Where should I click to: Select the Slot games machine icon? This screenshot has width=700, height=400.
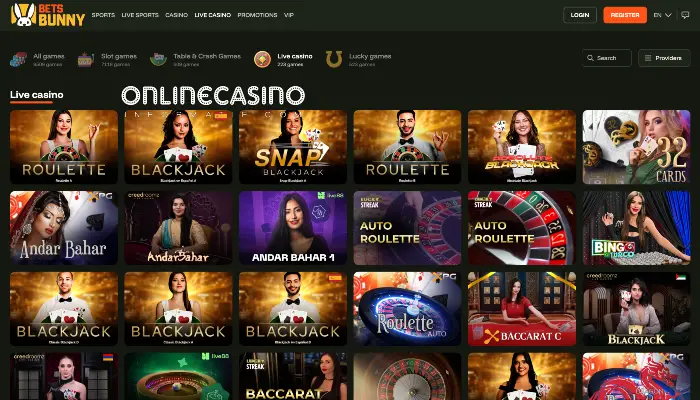86,59
